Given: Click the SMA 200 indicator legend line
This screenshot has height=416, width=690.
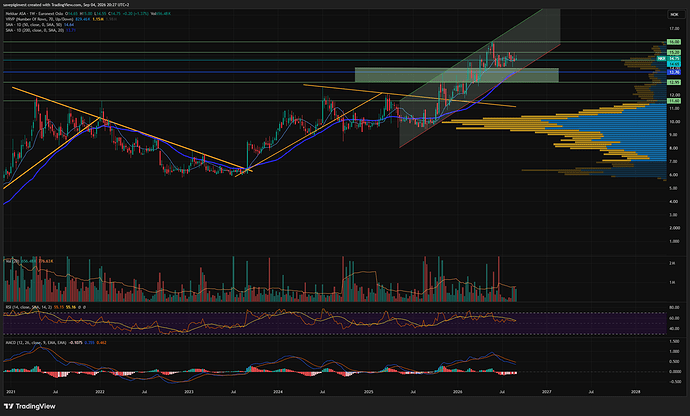Looking at the screenshot, I should point(40,30).
